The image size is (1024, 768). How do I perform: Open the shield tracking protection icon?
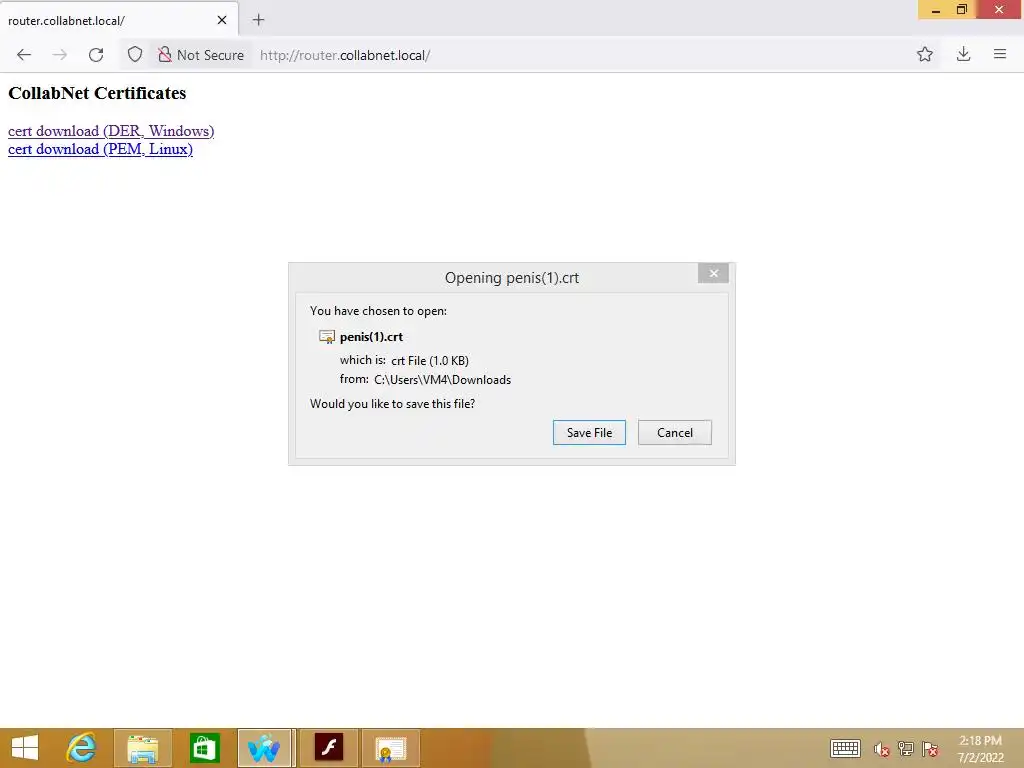click(135, 55)
